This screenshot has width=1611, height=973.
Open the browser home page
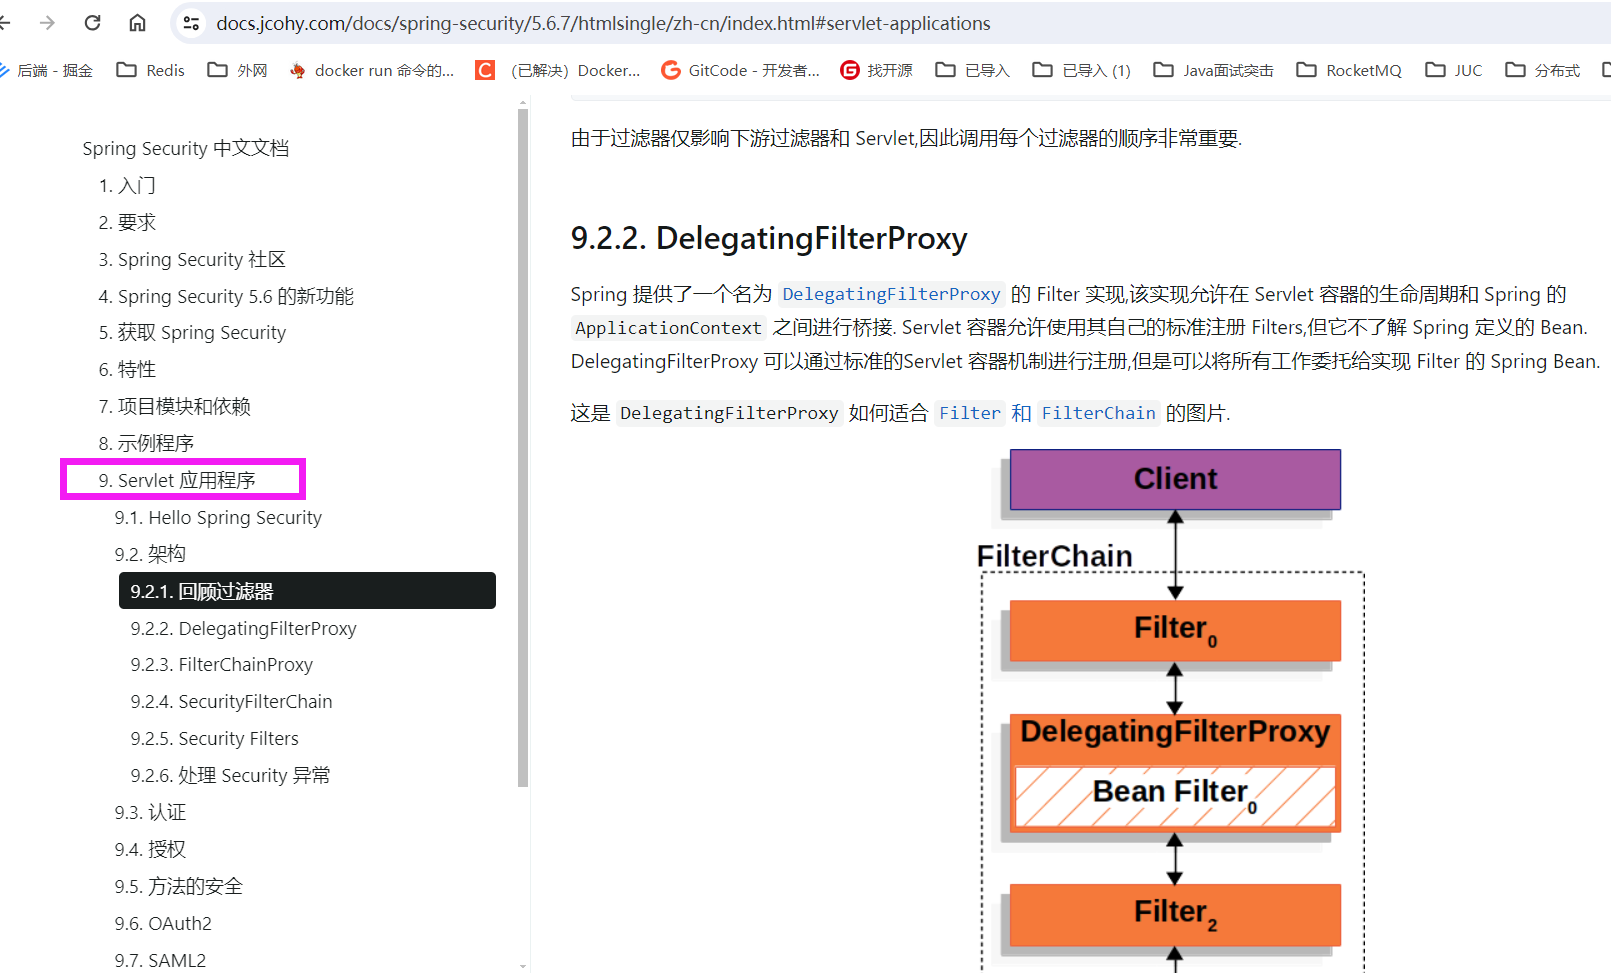click(137, 23)
